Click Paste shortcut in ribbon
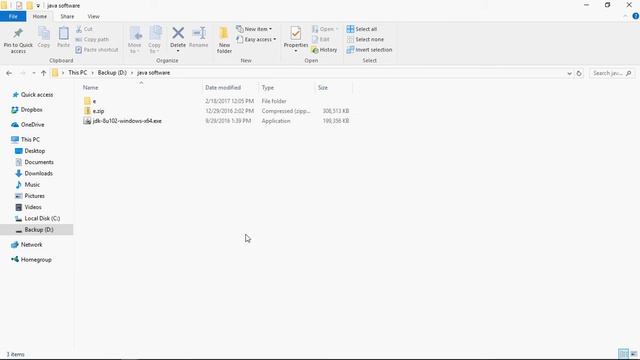 [97, 50]
